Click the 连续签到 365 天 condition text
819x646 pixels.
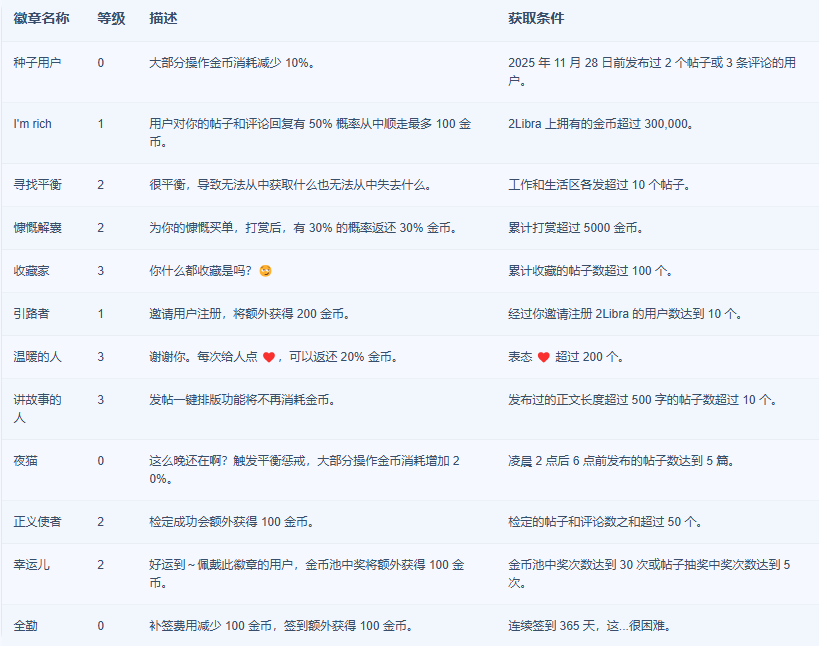pos(588,626)
